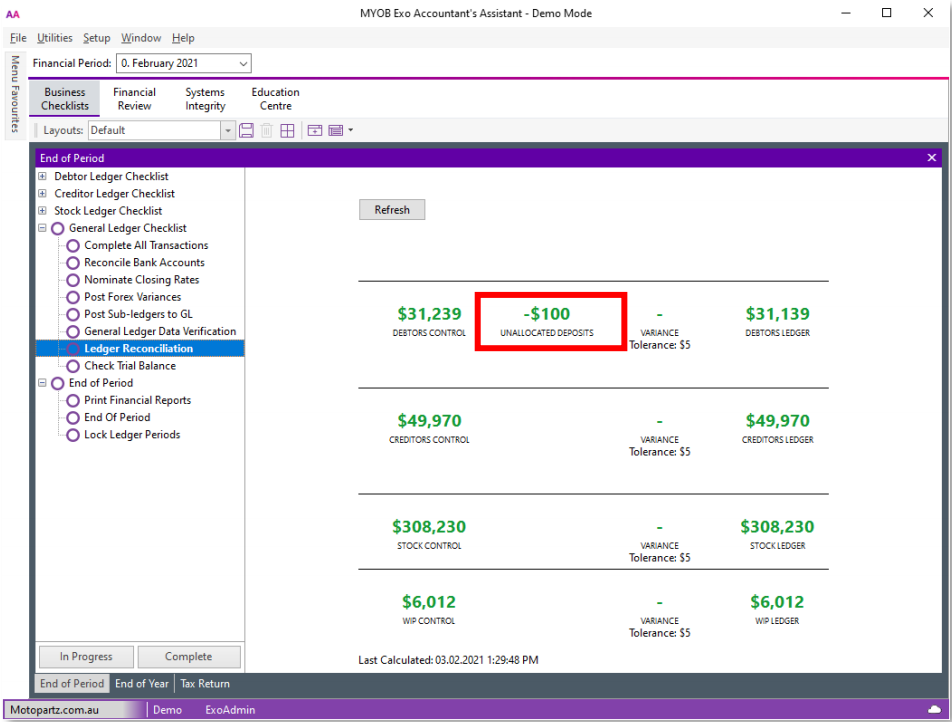Open the Help menu
The image size is (952, 722).
(183, 38)
